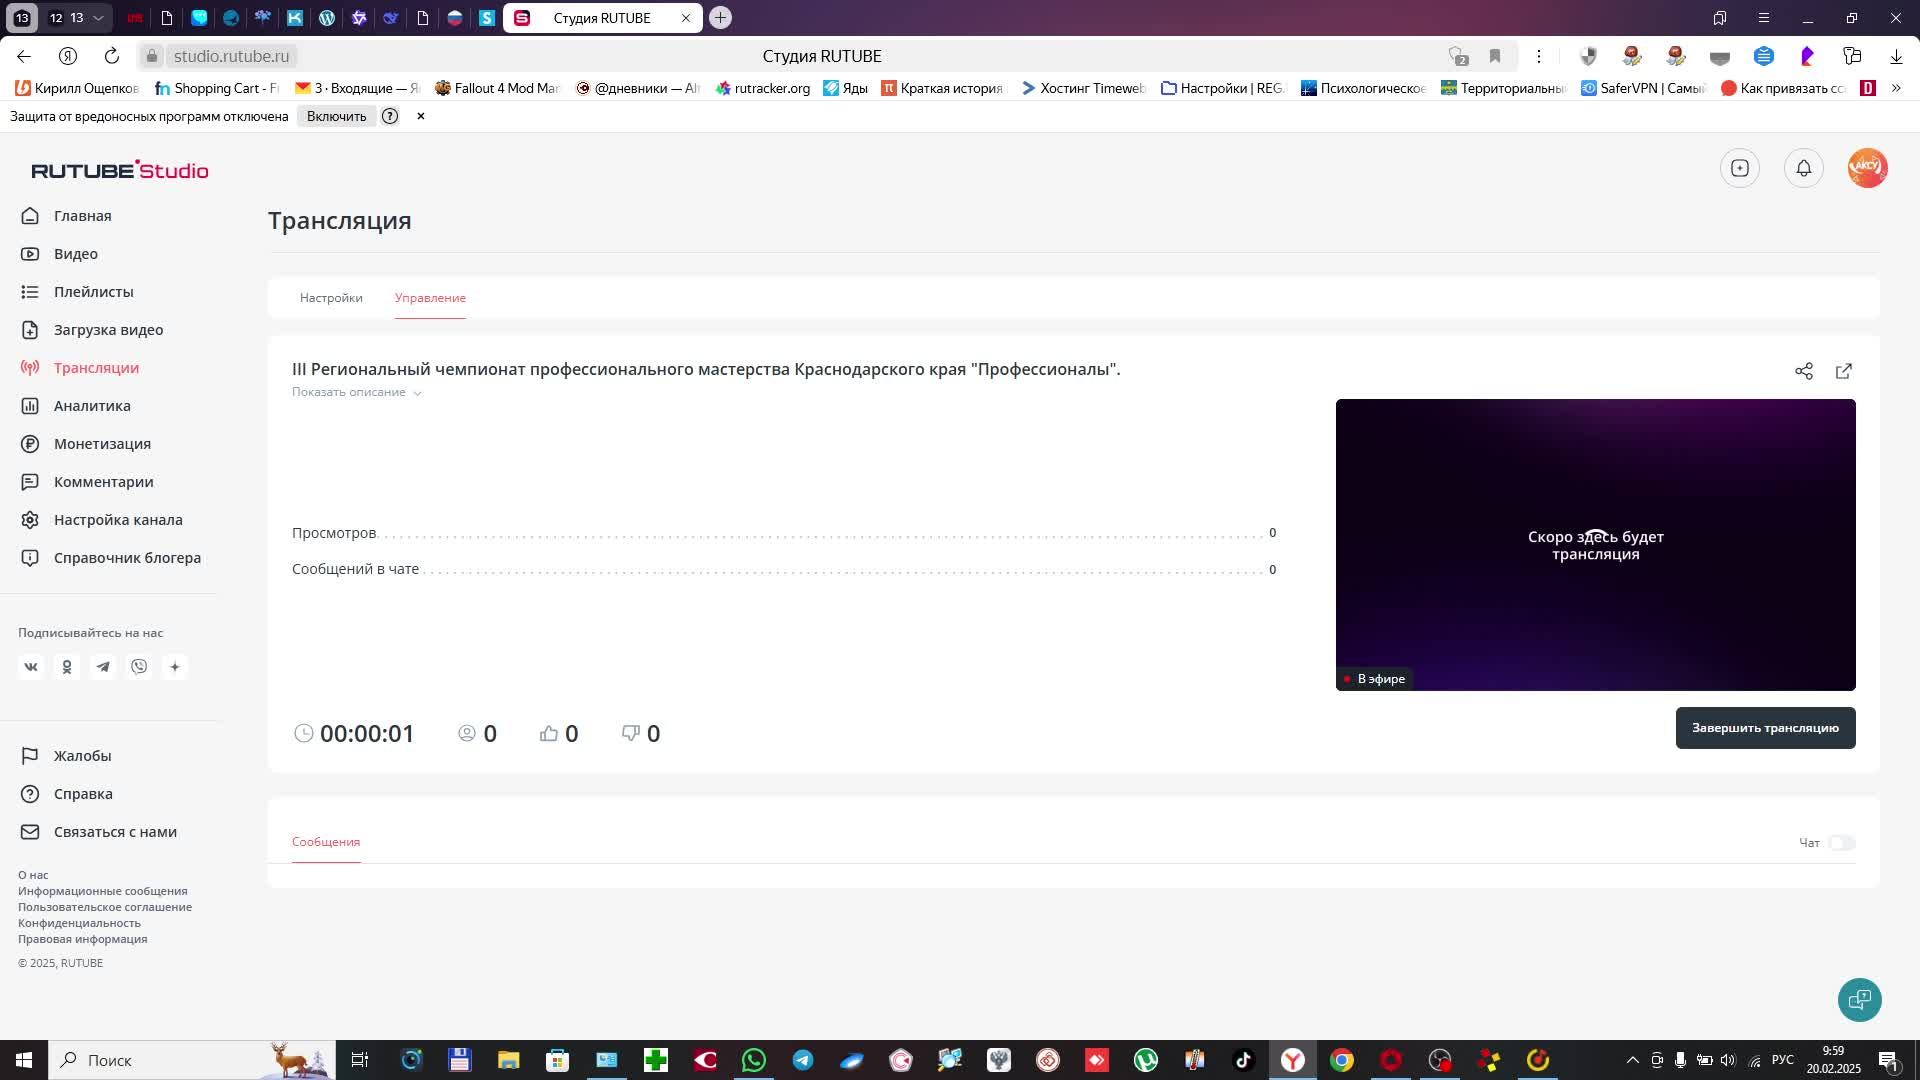The height and width of the screenshot is (1080, 1920).
Task: Click the share stream icon
Action: pos(1803,371)
